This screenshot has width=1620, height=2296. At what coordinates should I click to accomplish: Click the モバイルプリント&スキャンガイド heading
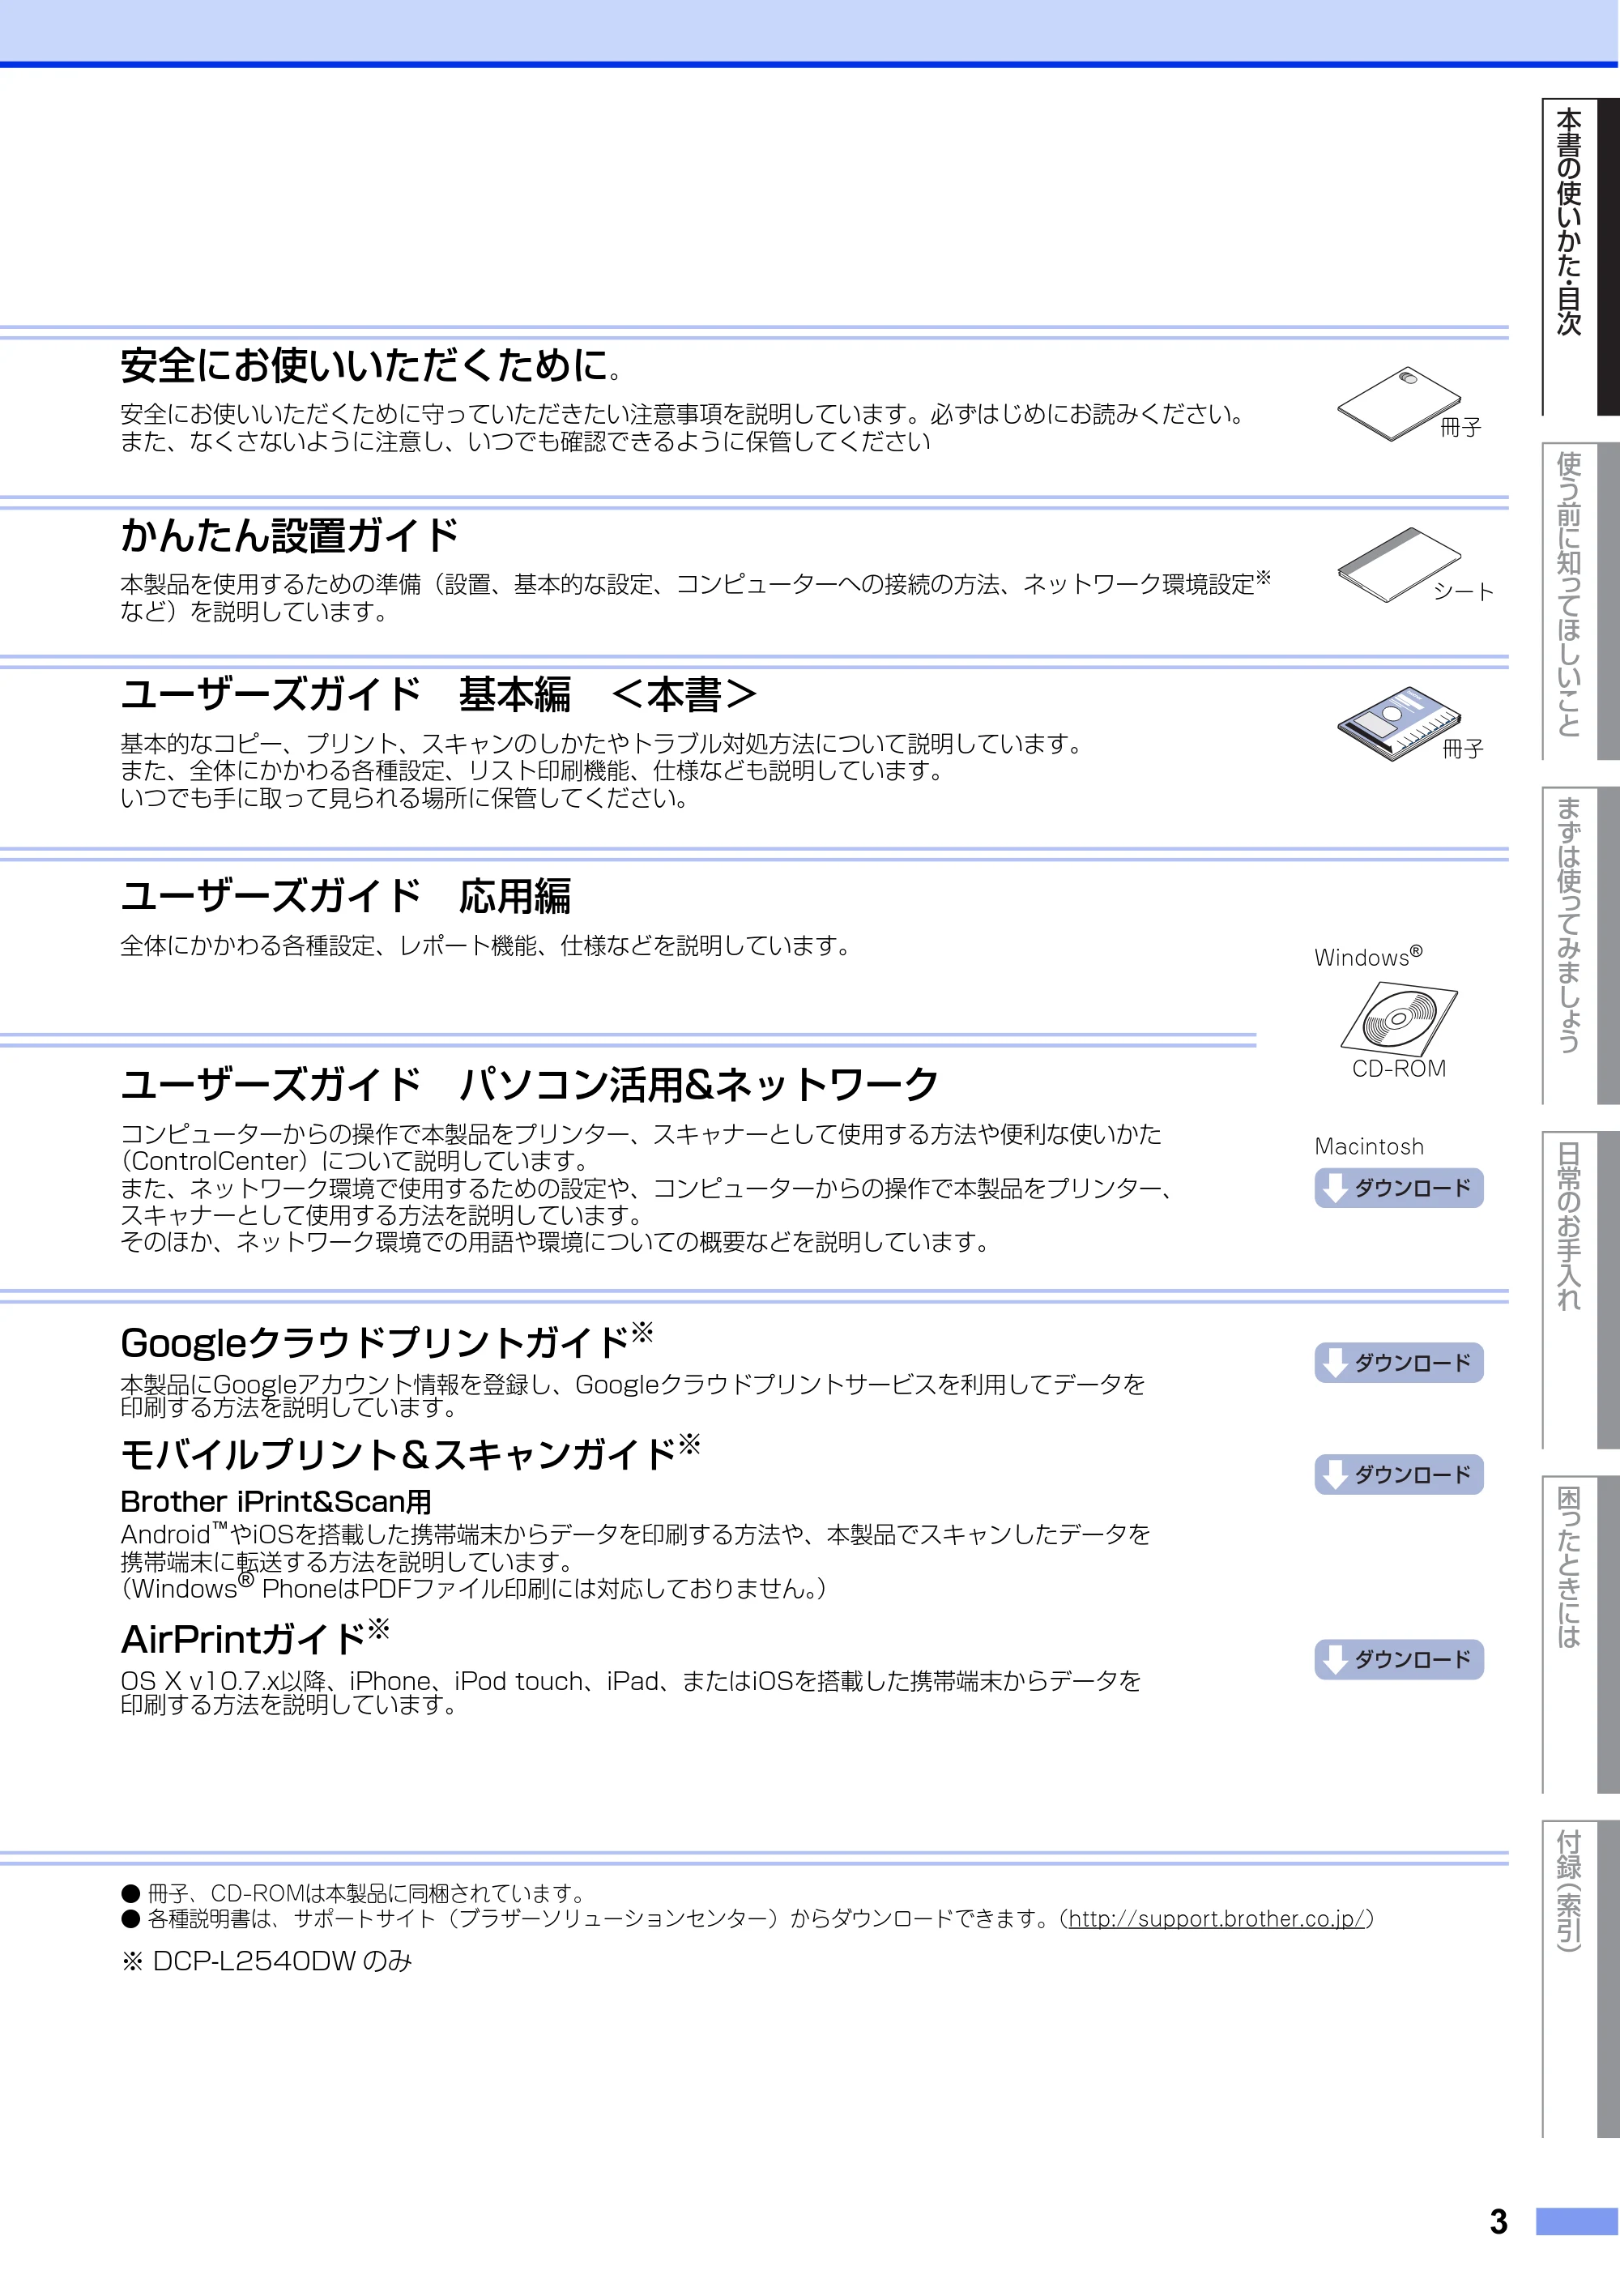410,1453
